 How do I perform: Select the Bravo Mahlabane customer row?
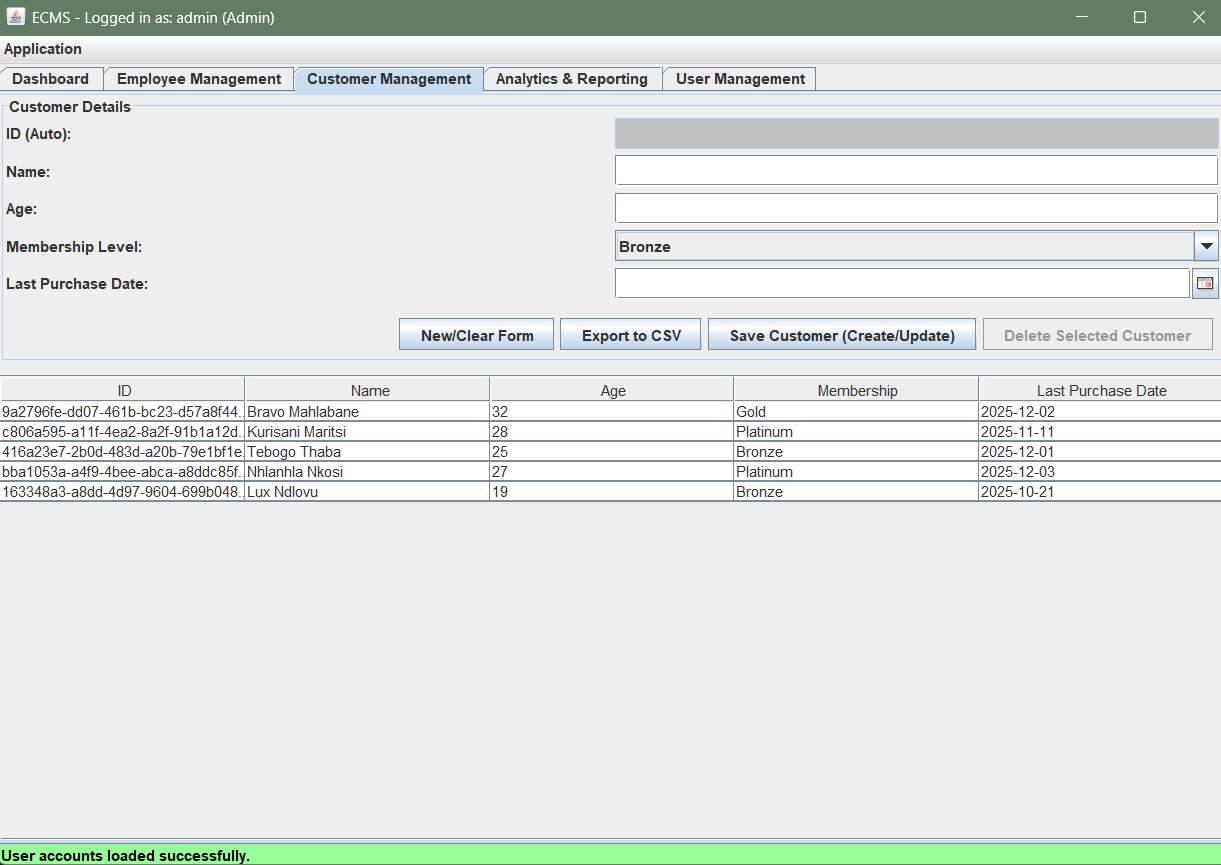pos(303,412)
